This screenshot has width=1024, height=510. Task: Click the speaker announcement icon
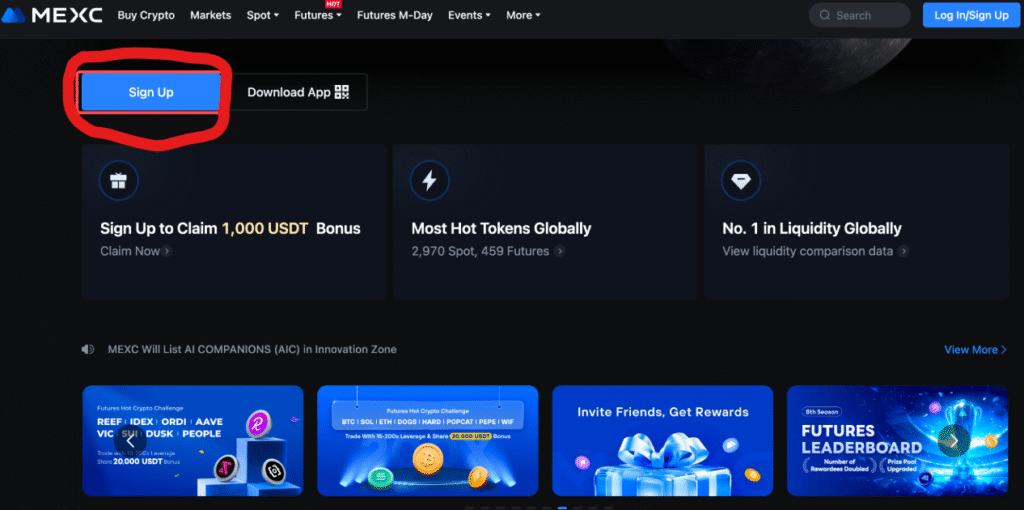pos(88,349)
